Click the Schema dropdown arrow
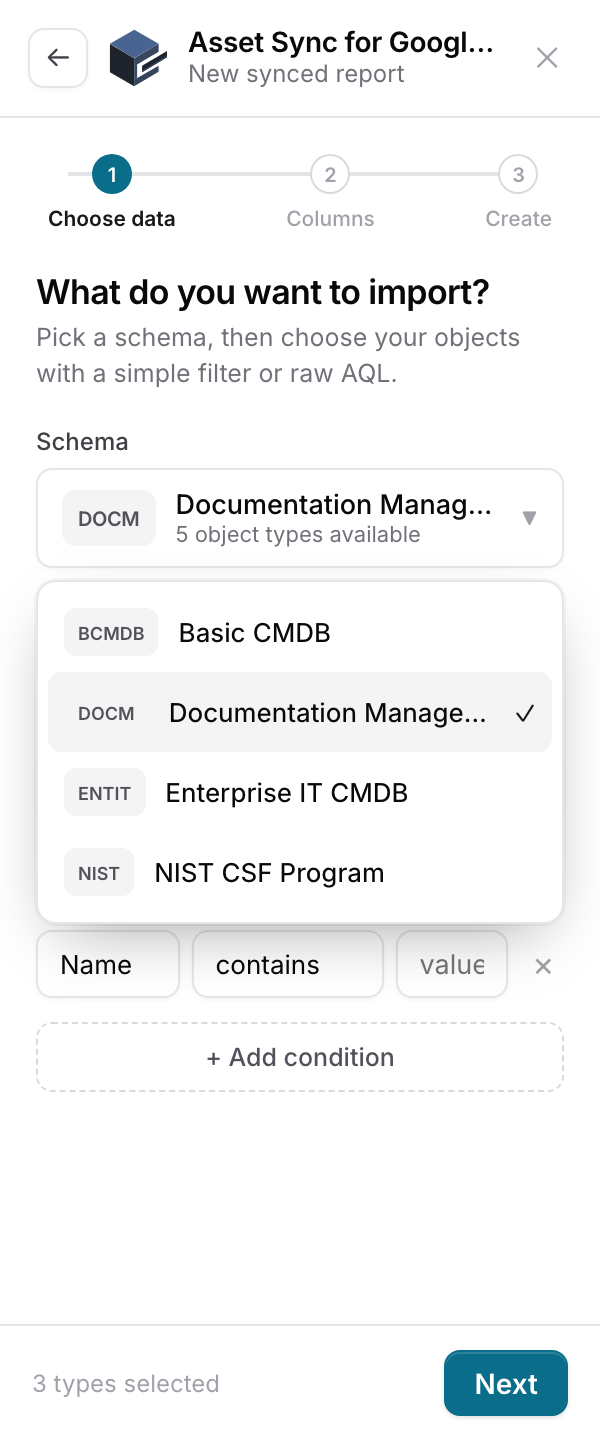This screenshot has height=1440, width=600. click(x=530, y=518)
